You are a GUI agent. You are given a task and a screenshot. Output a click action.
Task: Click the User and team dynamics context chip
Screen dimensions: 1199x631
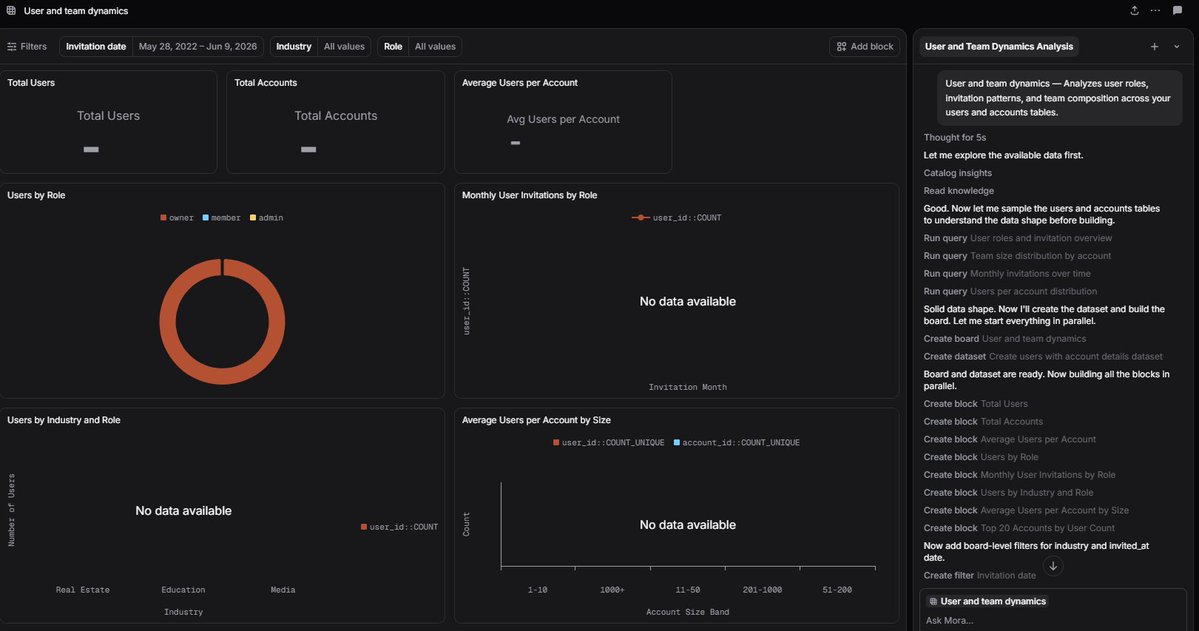(987, 601)
